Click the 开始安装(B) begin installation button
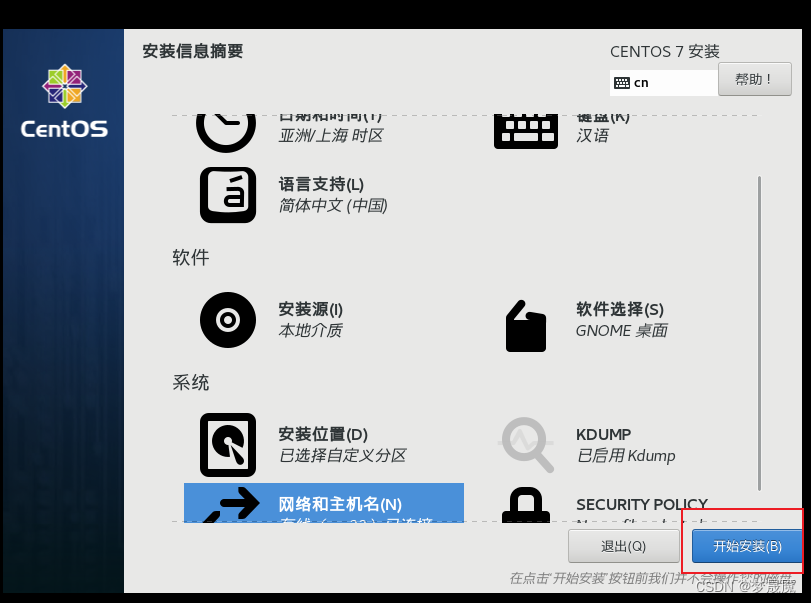This screenshot has height=603, width=811. click(747, 546)
